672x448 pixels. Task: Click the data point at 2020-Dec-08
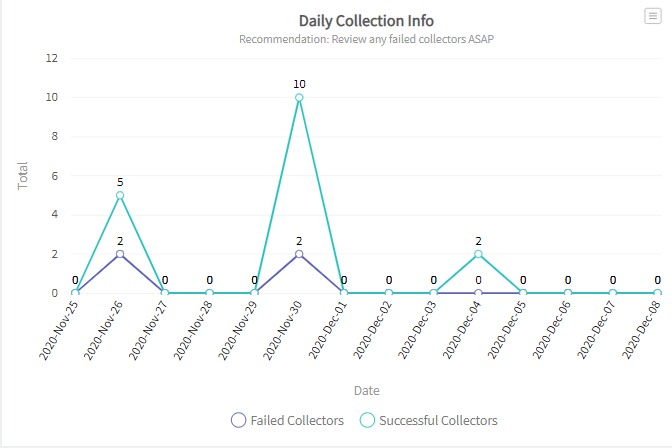[x=657, y=293]
